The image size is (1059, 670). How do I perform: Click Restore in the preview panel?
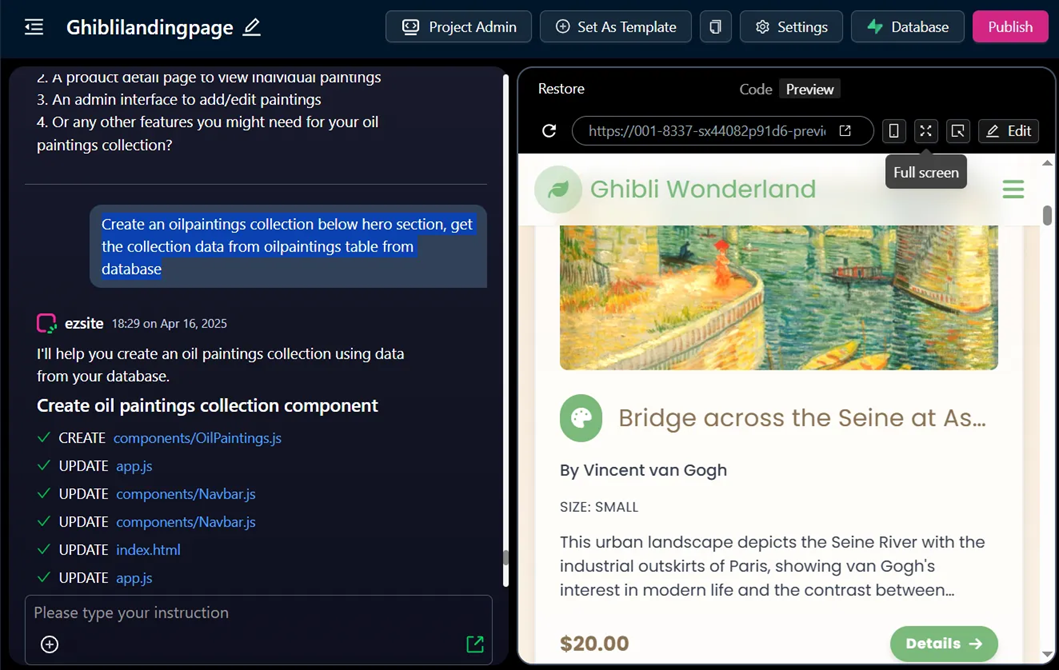561,88
